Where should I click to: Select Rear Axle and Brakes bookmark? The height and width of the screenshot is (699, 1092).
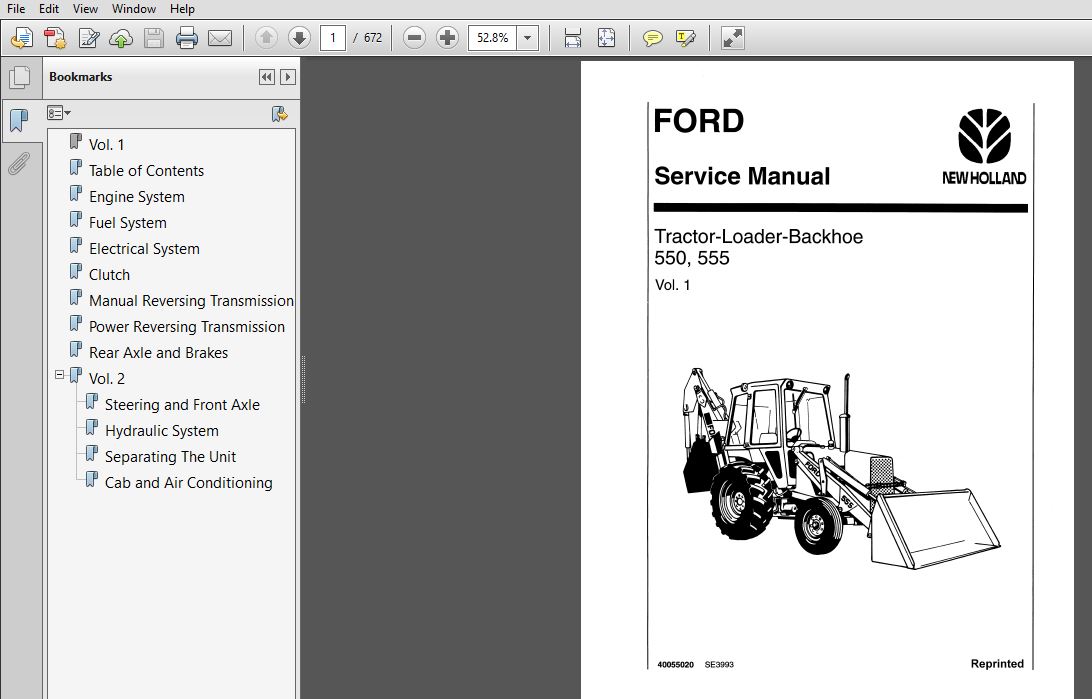pos(158,353)
